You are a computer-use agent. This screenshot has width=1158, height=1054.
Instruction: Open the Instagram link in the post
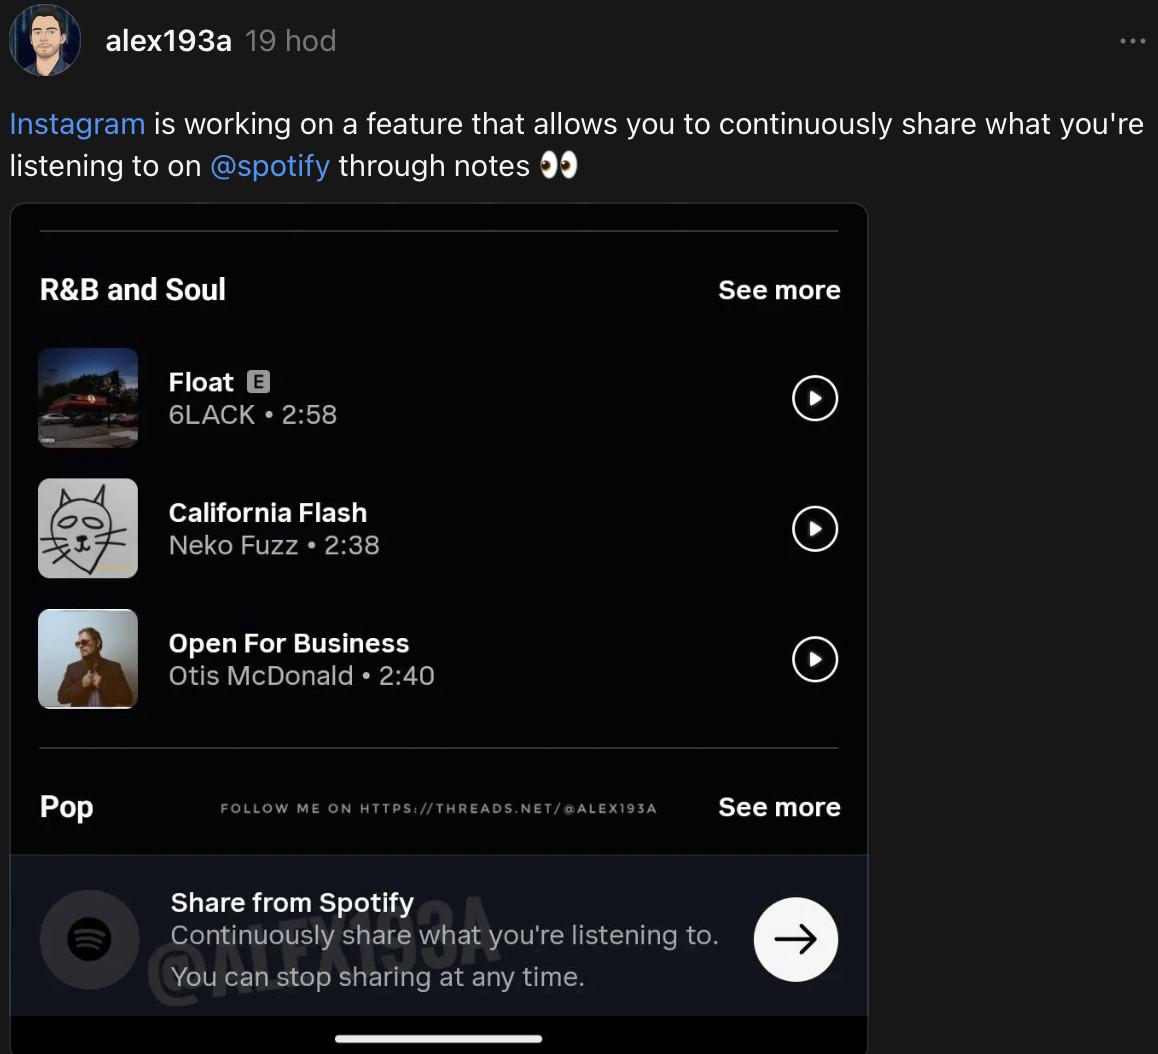78,124
